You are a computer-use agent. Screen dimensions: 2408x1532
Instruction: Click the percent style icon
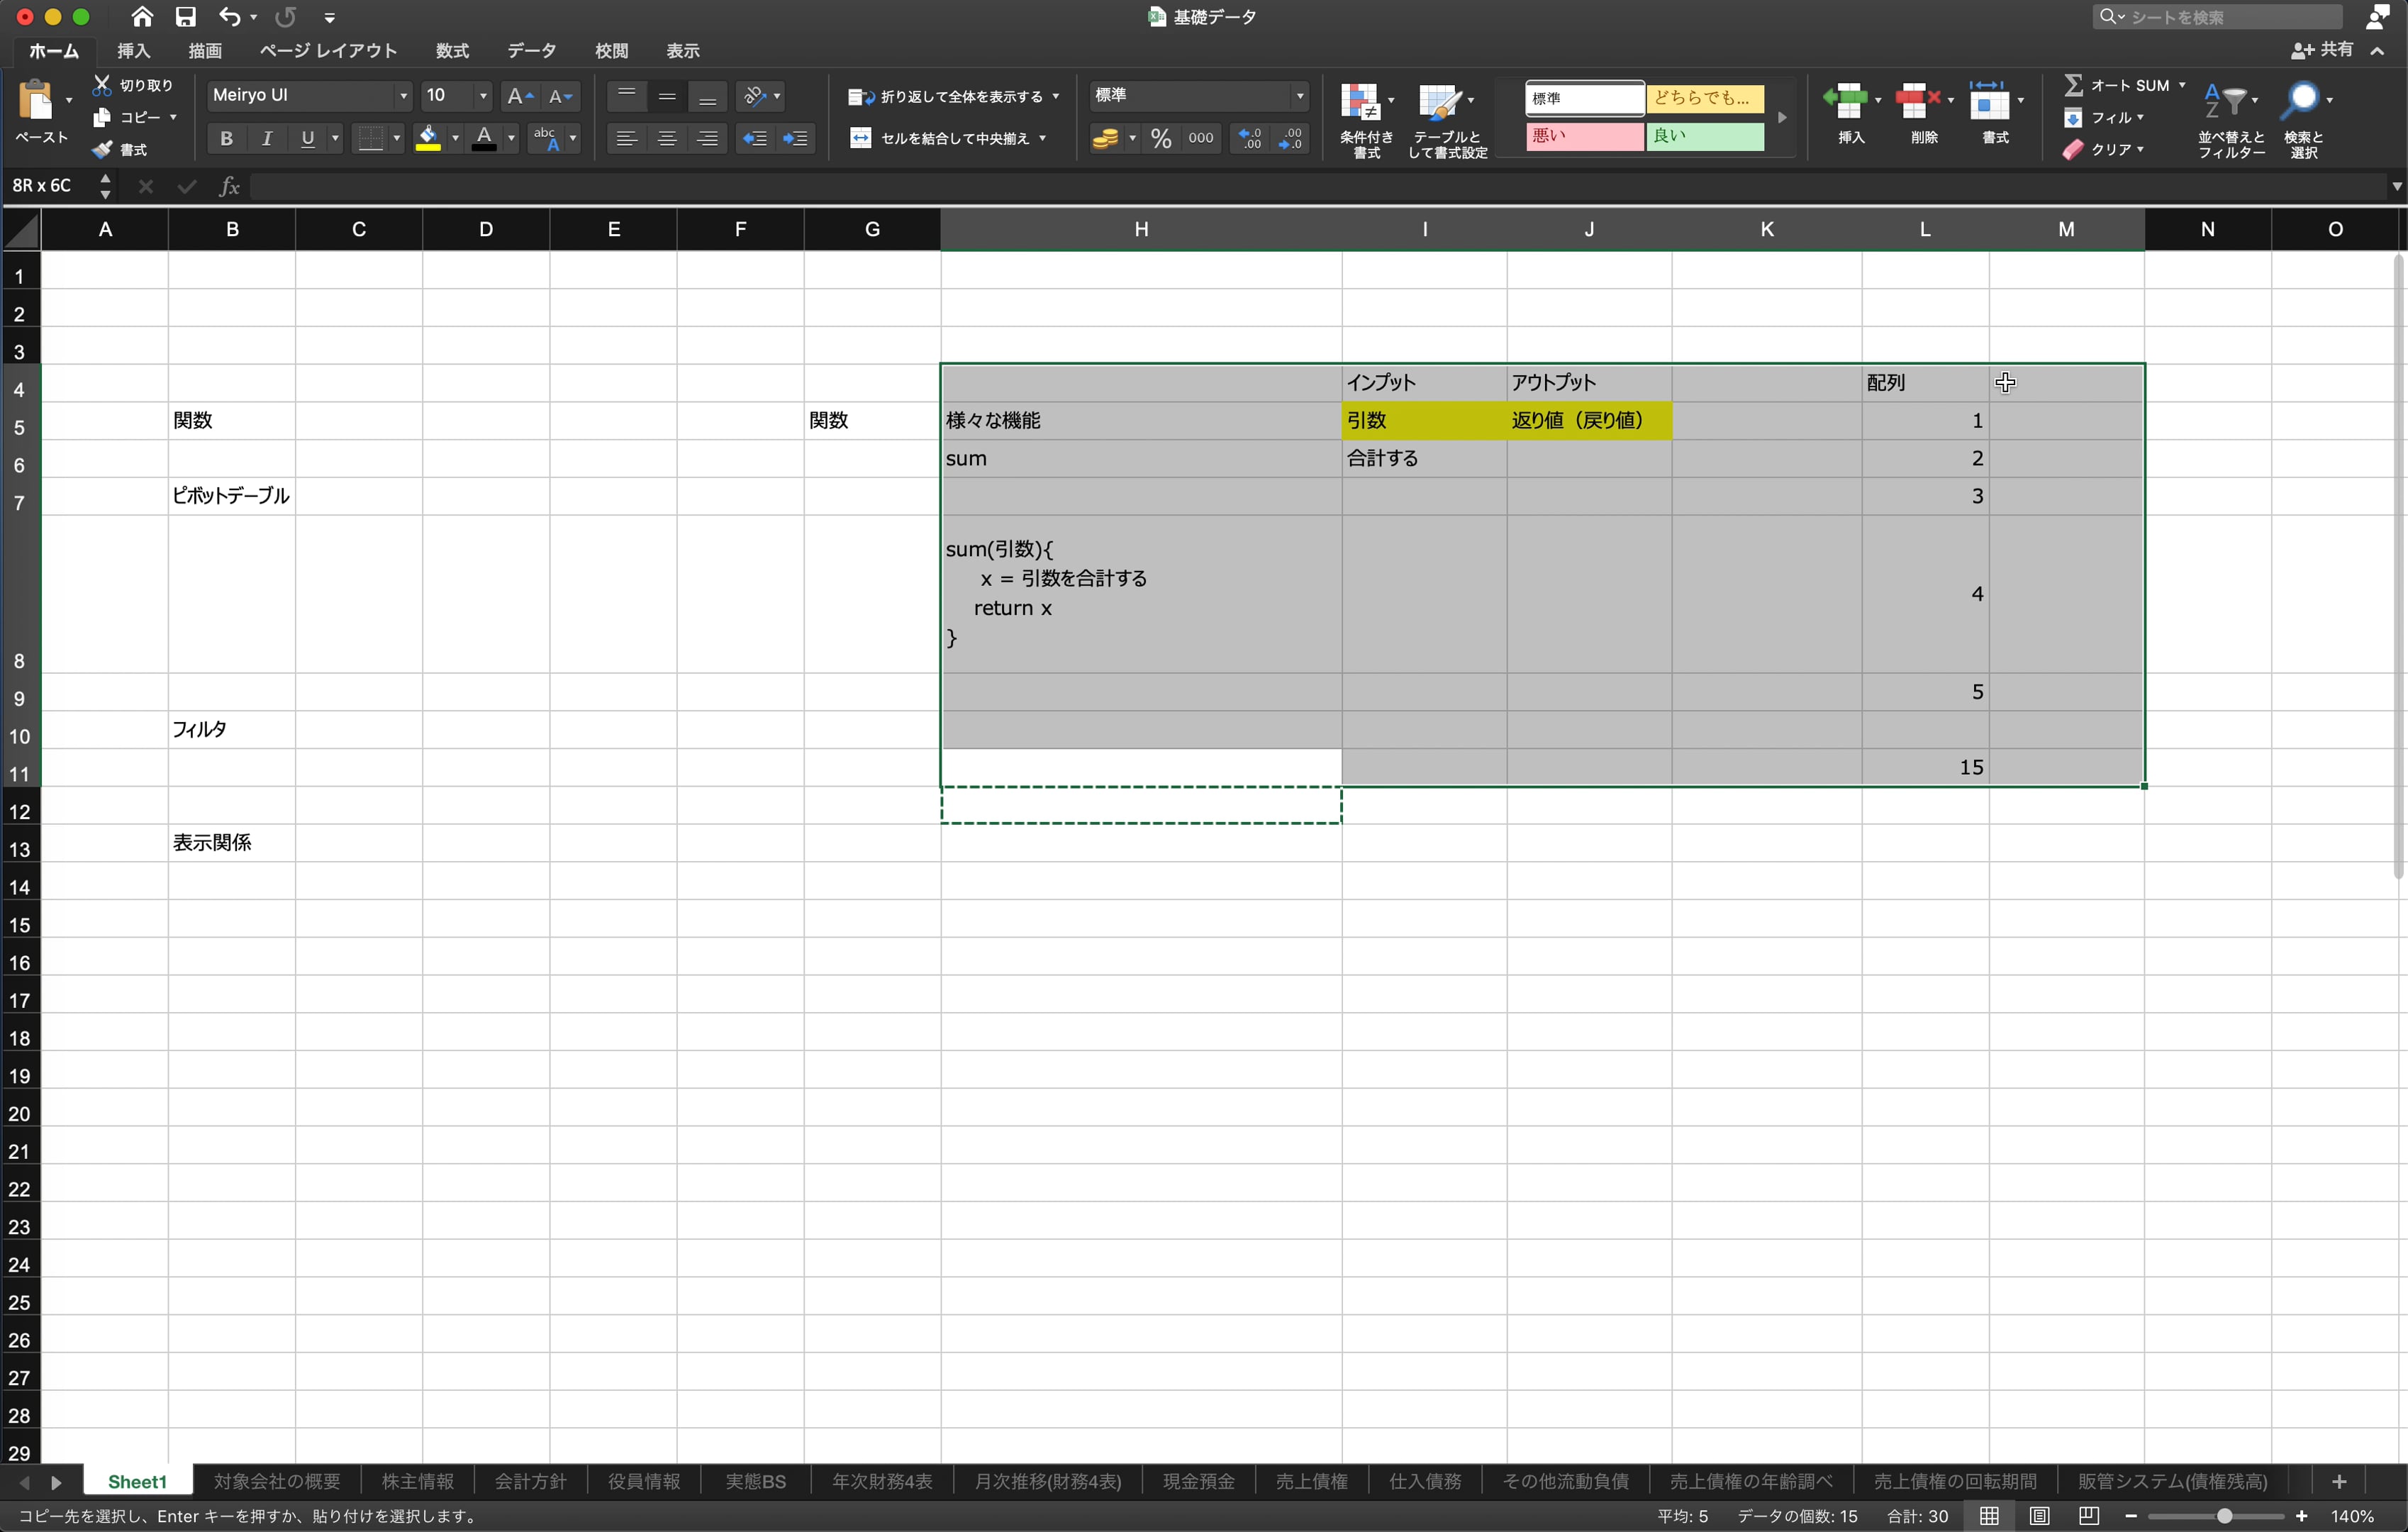click(1160, 139)
